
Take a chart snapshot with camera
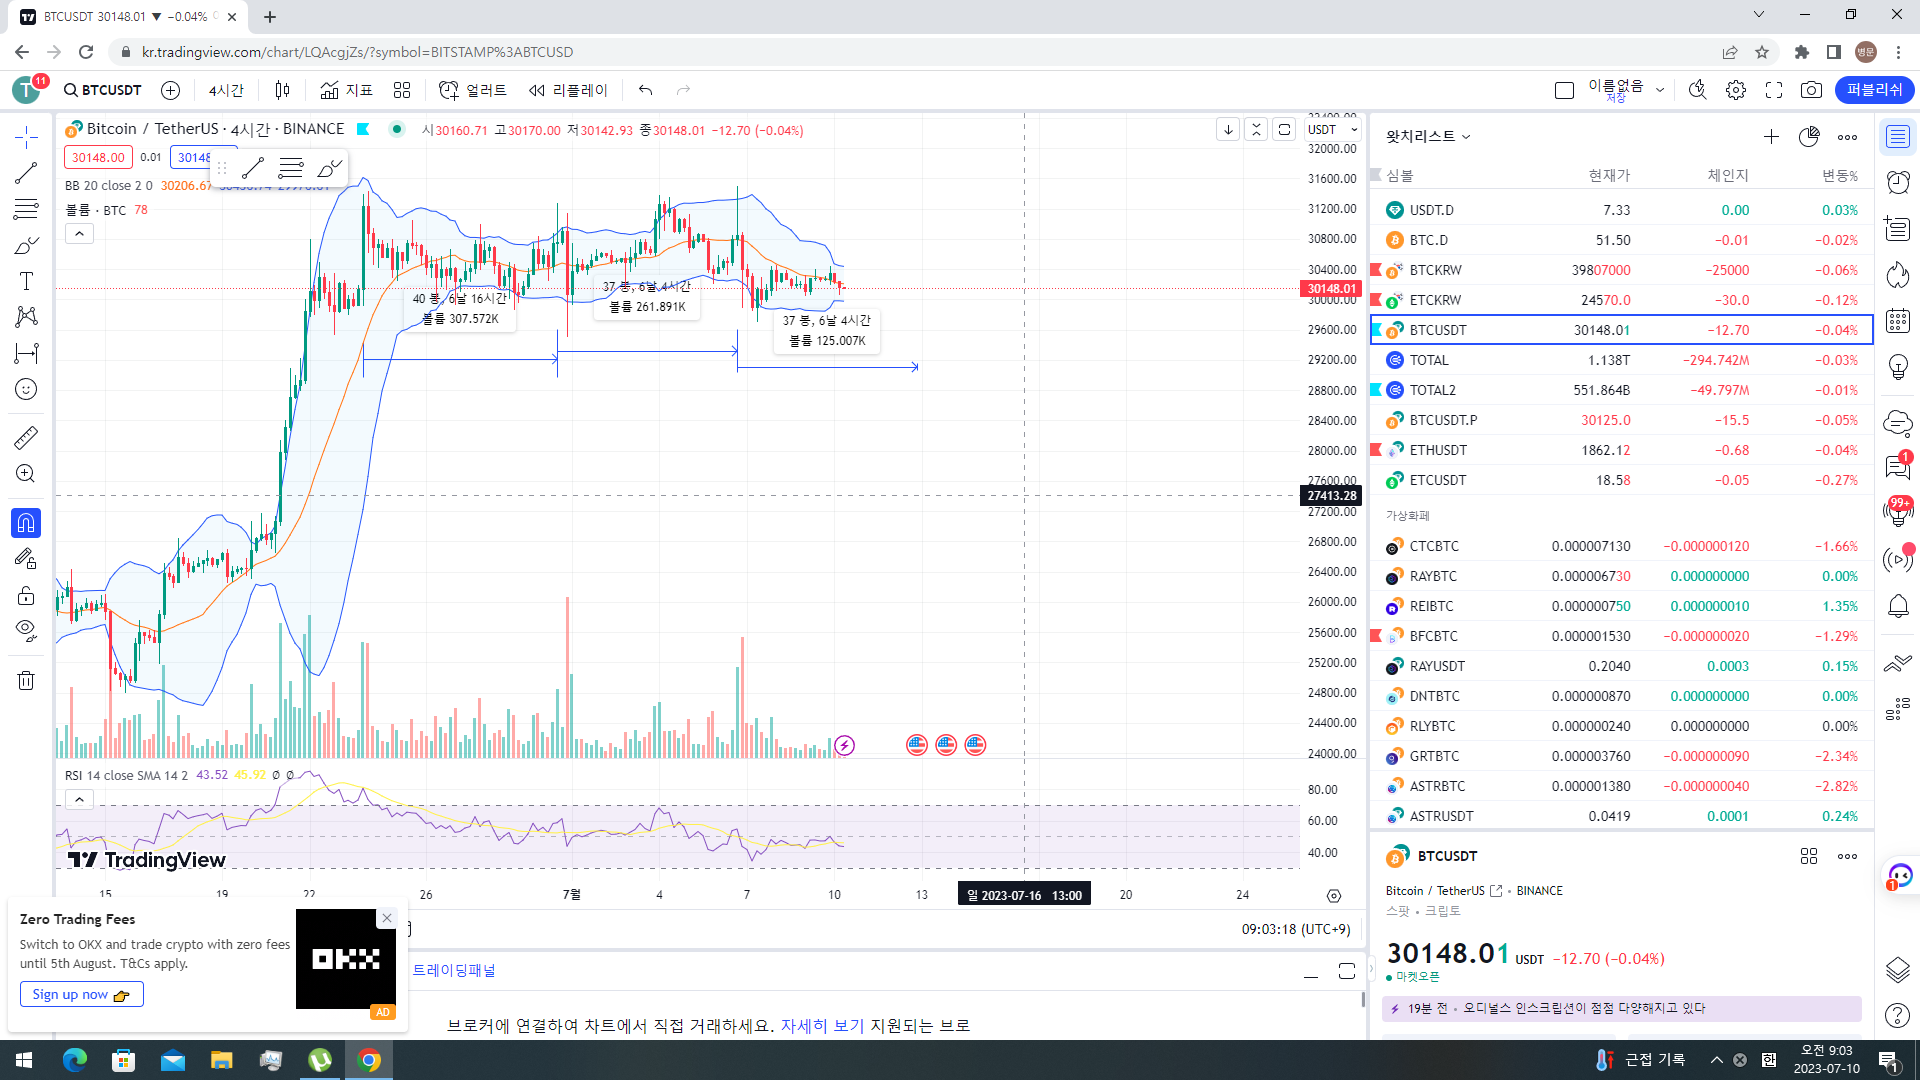click(1811, 90)
